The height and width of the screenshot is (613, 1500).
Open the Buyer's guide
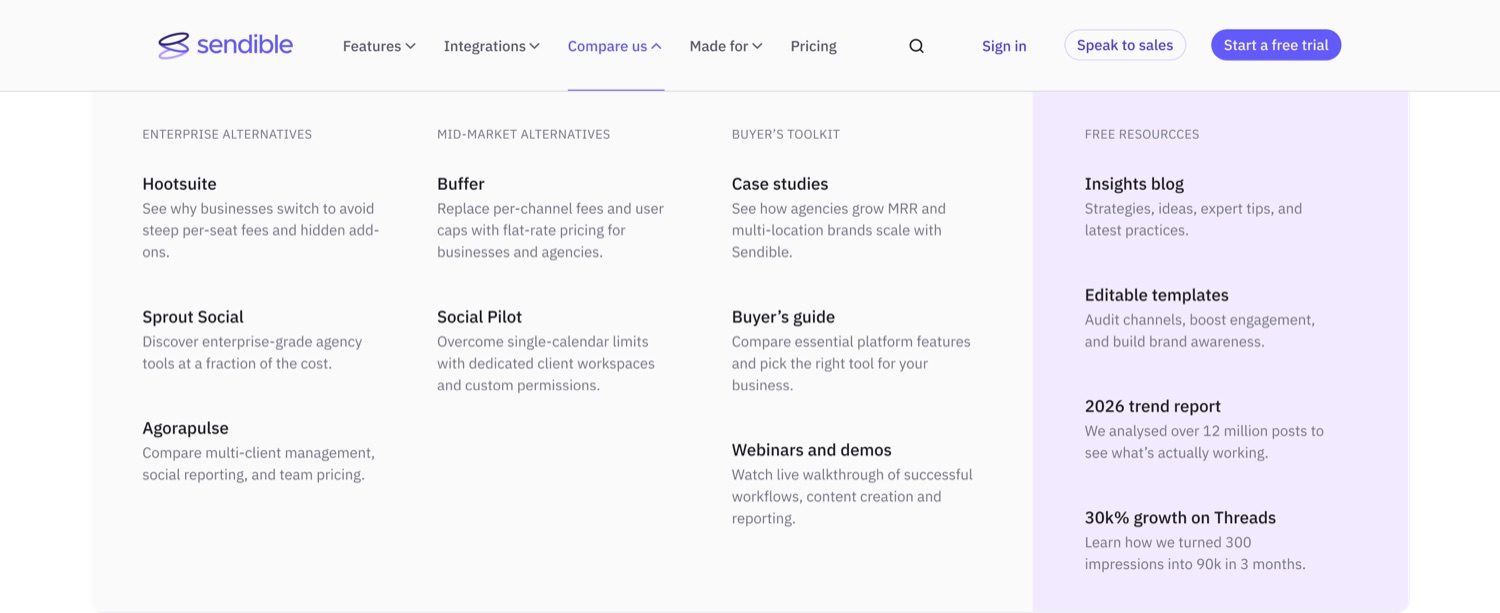pos(783,317)
